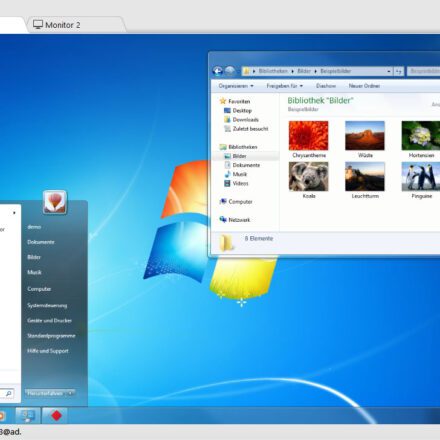Screen dimensions: 440x440
Task: Click the refresh button beside the address bar
Action: tap(399, 71)
